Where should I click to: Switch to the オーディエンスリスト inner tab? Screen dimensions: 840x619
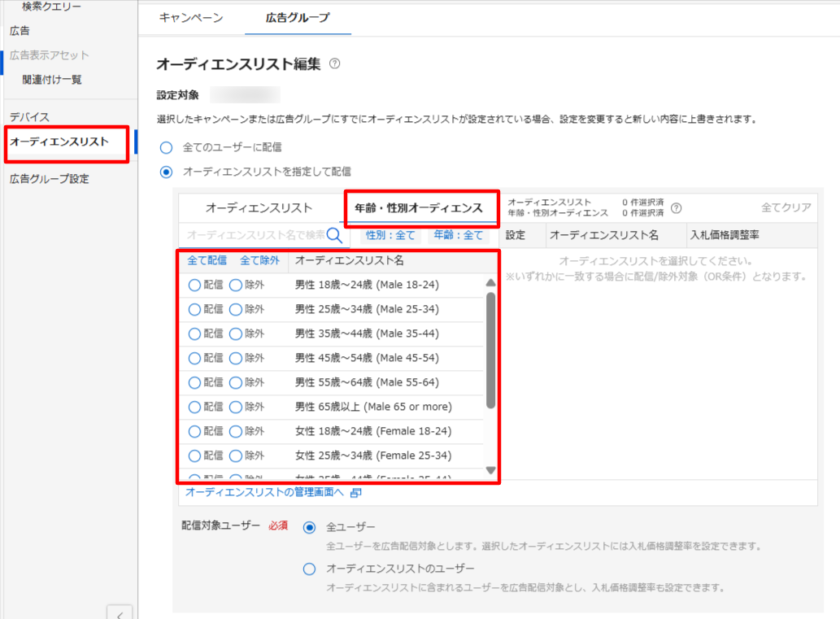coord(258,208)
